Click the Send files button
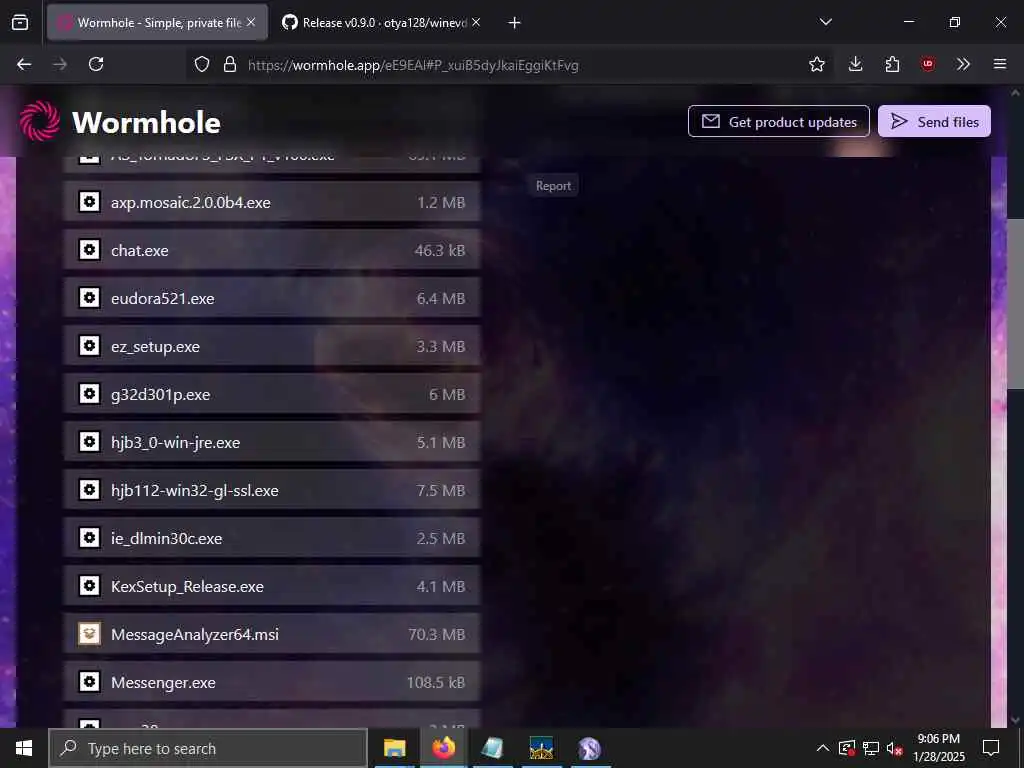This screenshot has width=1024, height=768. point(934,121)
